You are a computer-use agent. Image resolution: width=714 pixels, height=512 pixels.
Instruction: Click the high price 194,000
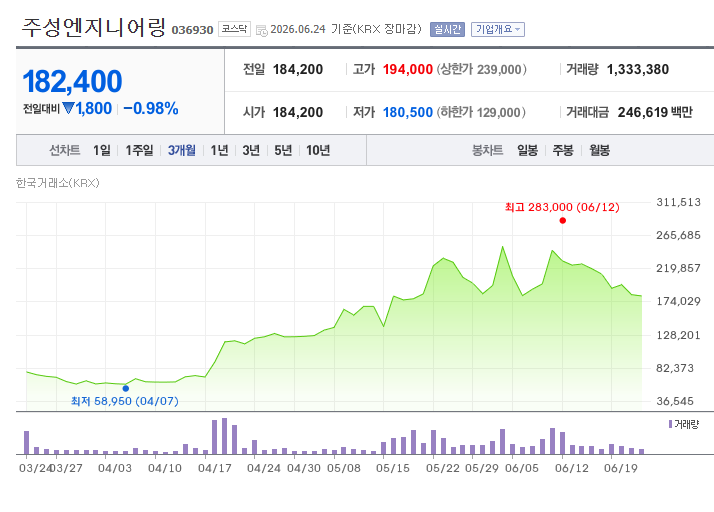[x=408, y=69]
